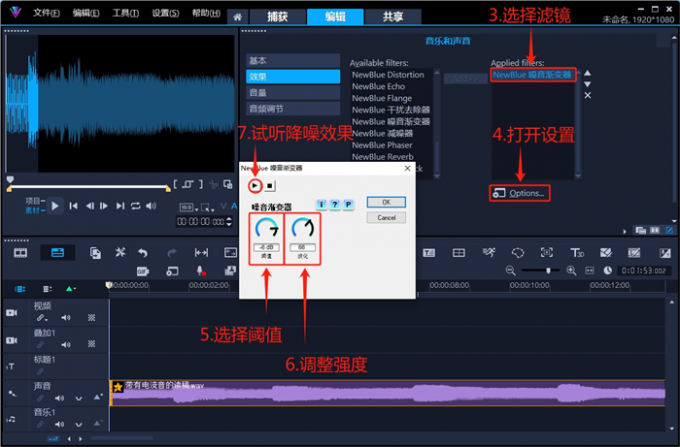Open the 设置 Settings menu
Screen dimensions: 680x447
click(x=165, y=13)
